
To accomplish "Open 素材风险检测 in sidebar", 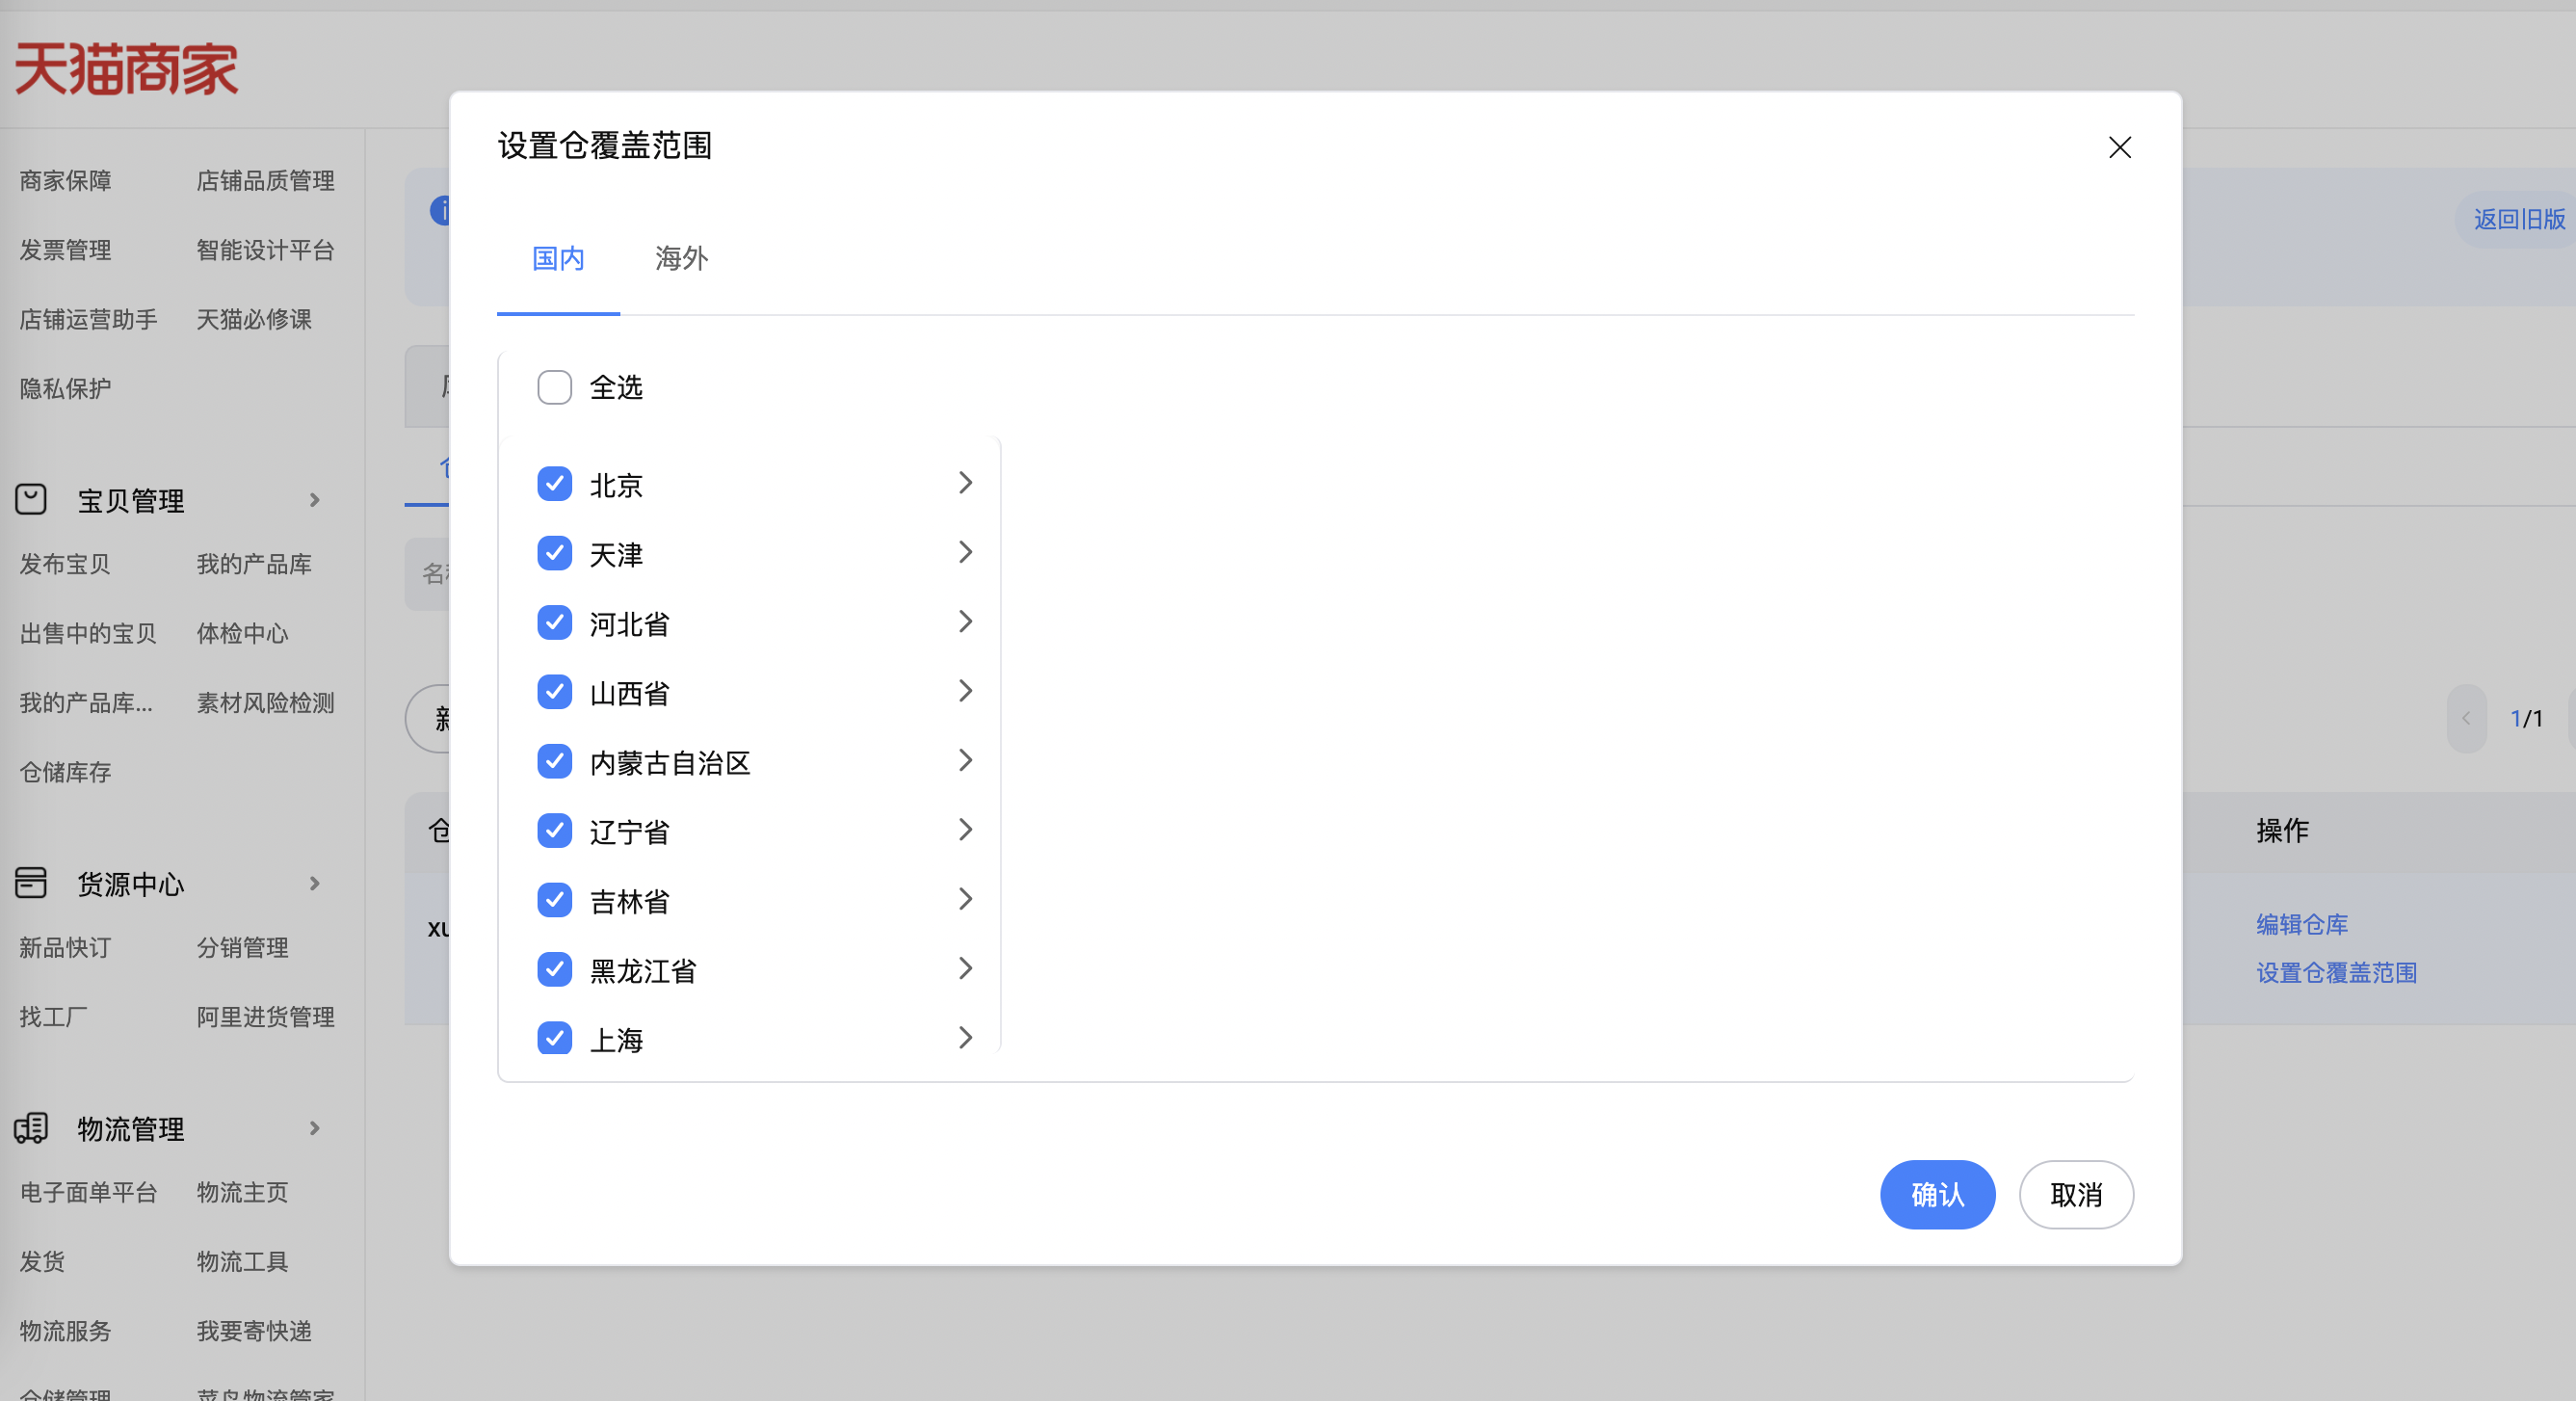I will (x=265, y=703).
